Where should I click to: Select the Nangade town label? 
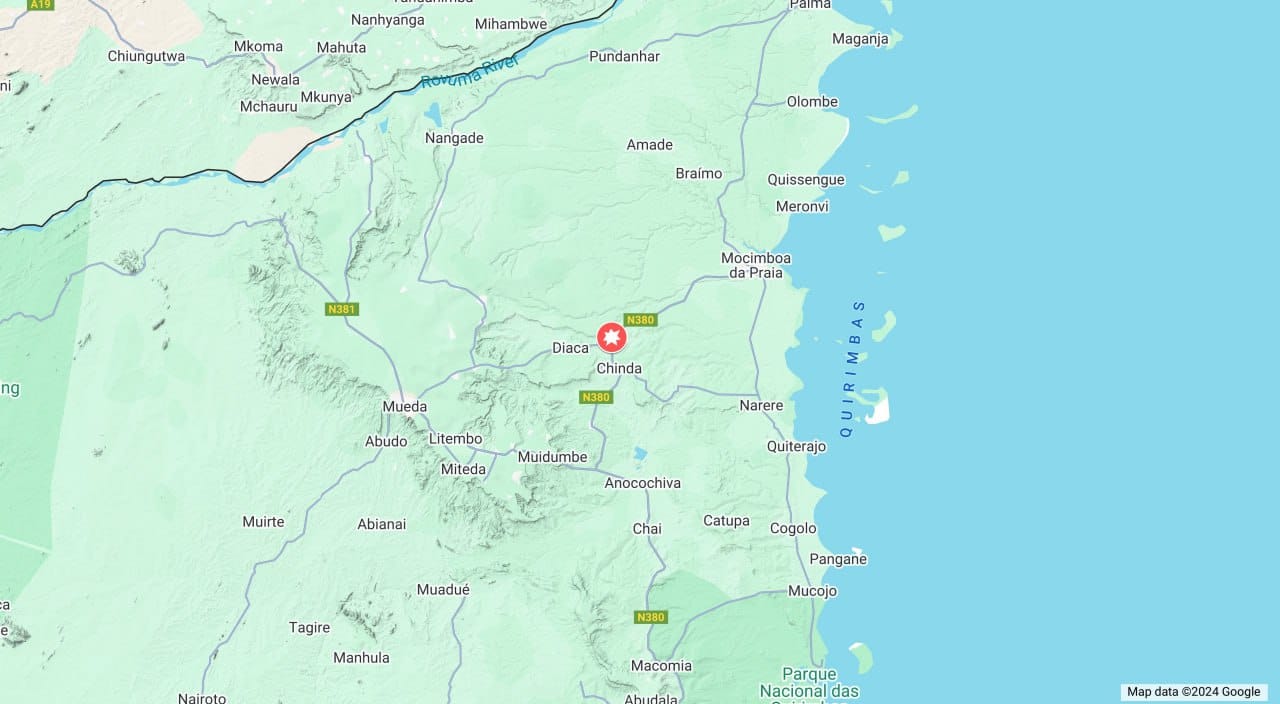click(454, 138)
